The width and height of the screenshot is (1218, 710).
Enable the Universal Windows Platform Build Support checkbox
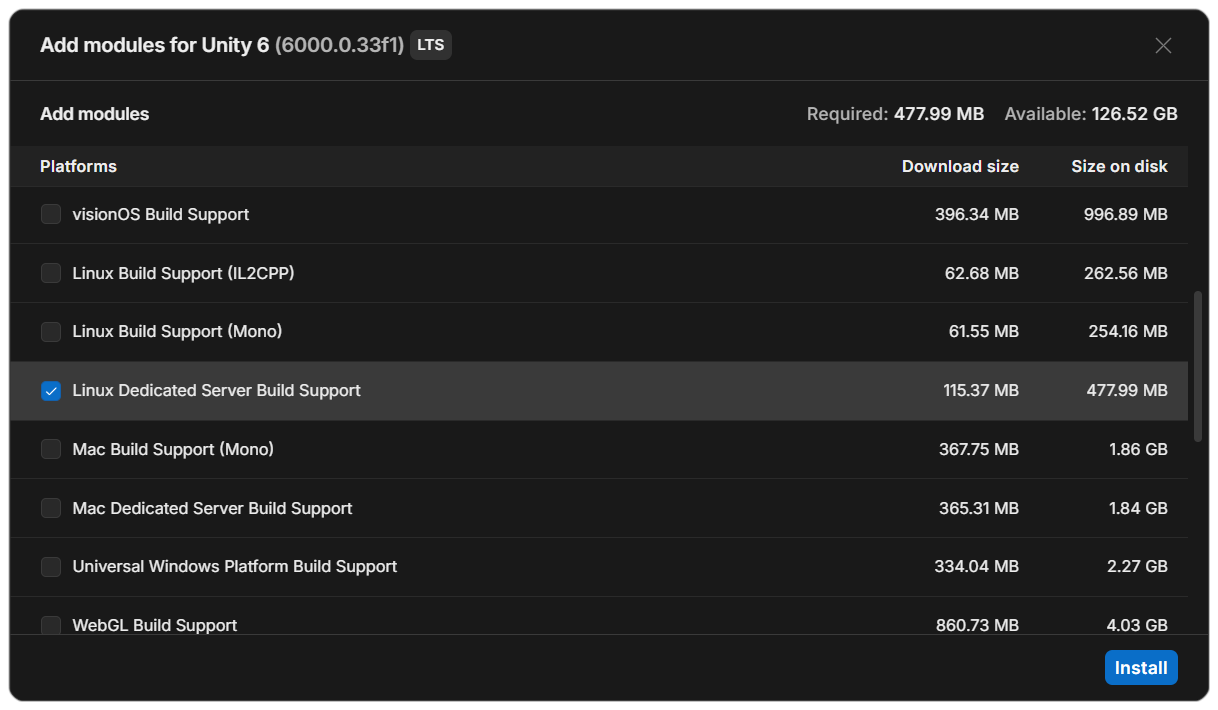click(x=51, y=567)
